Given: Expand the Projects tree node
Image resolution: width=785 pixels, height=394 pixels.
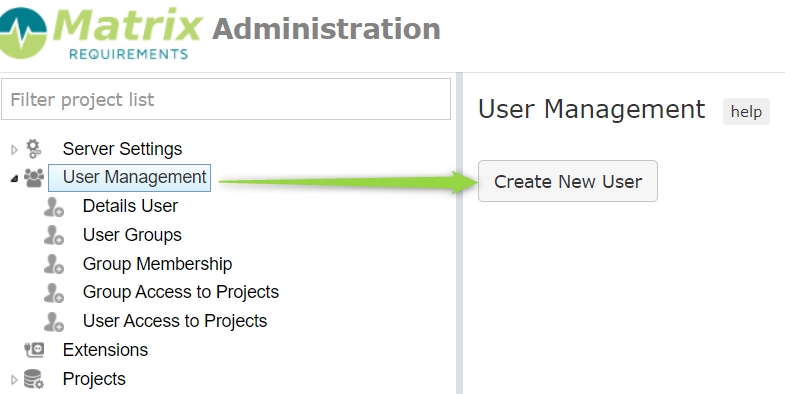Looking at the screenshot, I should 14,379.
